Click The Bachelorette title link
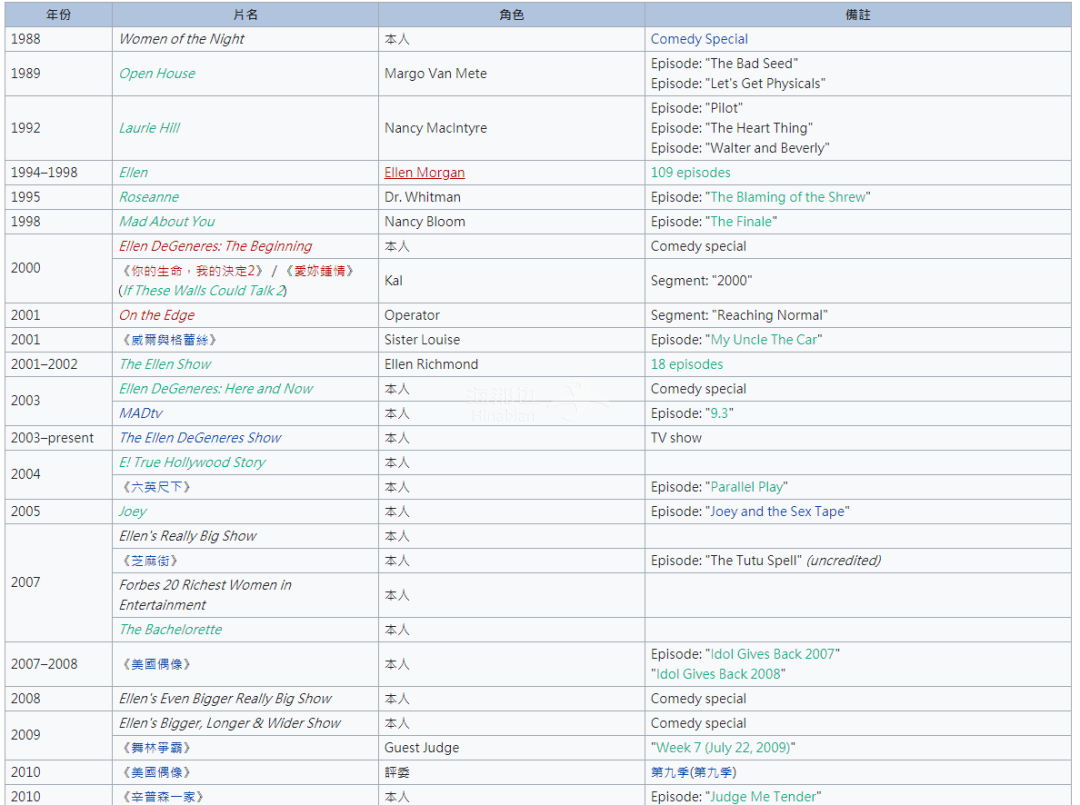The width and height of the screenshot is (1080, 805). pyautogui.click(x=171, y=630)
